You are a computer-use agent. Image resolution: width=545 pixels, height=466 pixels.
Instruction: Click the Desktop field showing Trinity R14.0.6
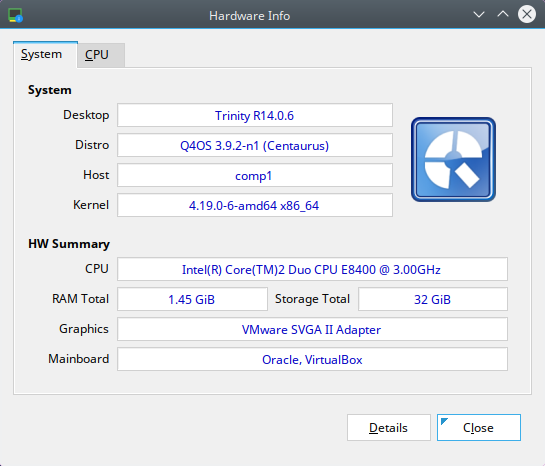point(255,115)
